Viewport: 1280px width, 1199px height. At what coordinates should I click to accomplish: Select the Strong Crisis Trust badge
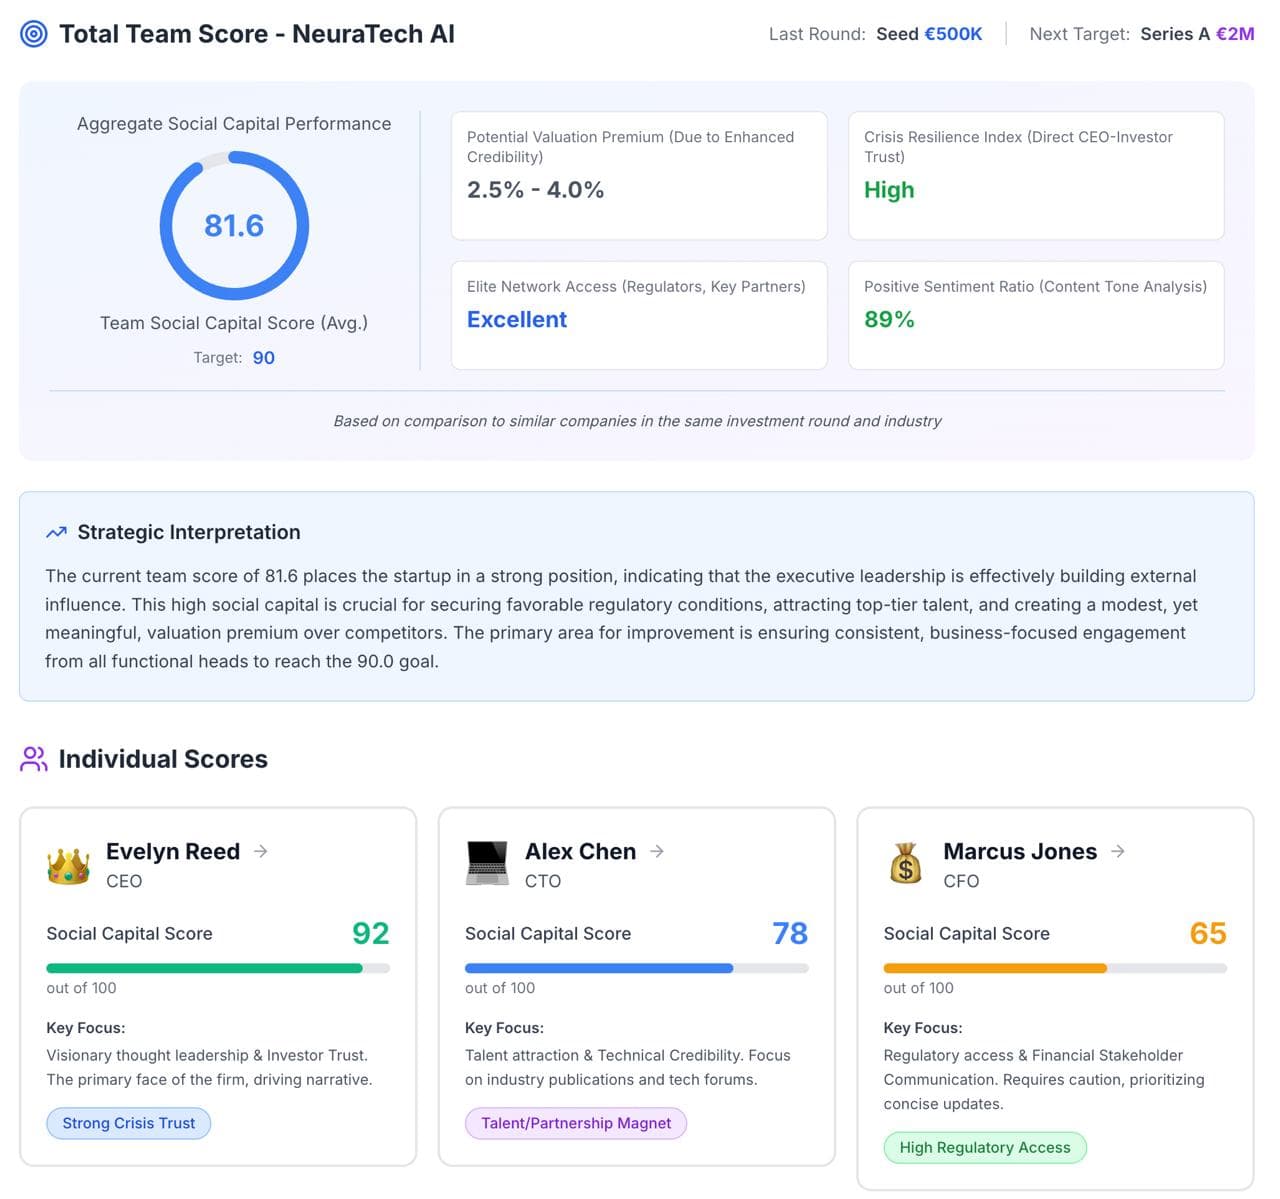(128, 1123)
